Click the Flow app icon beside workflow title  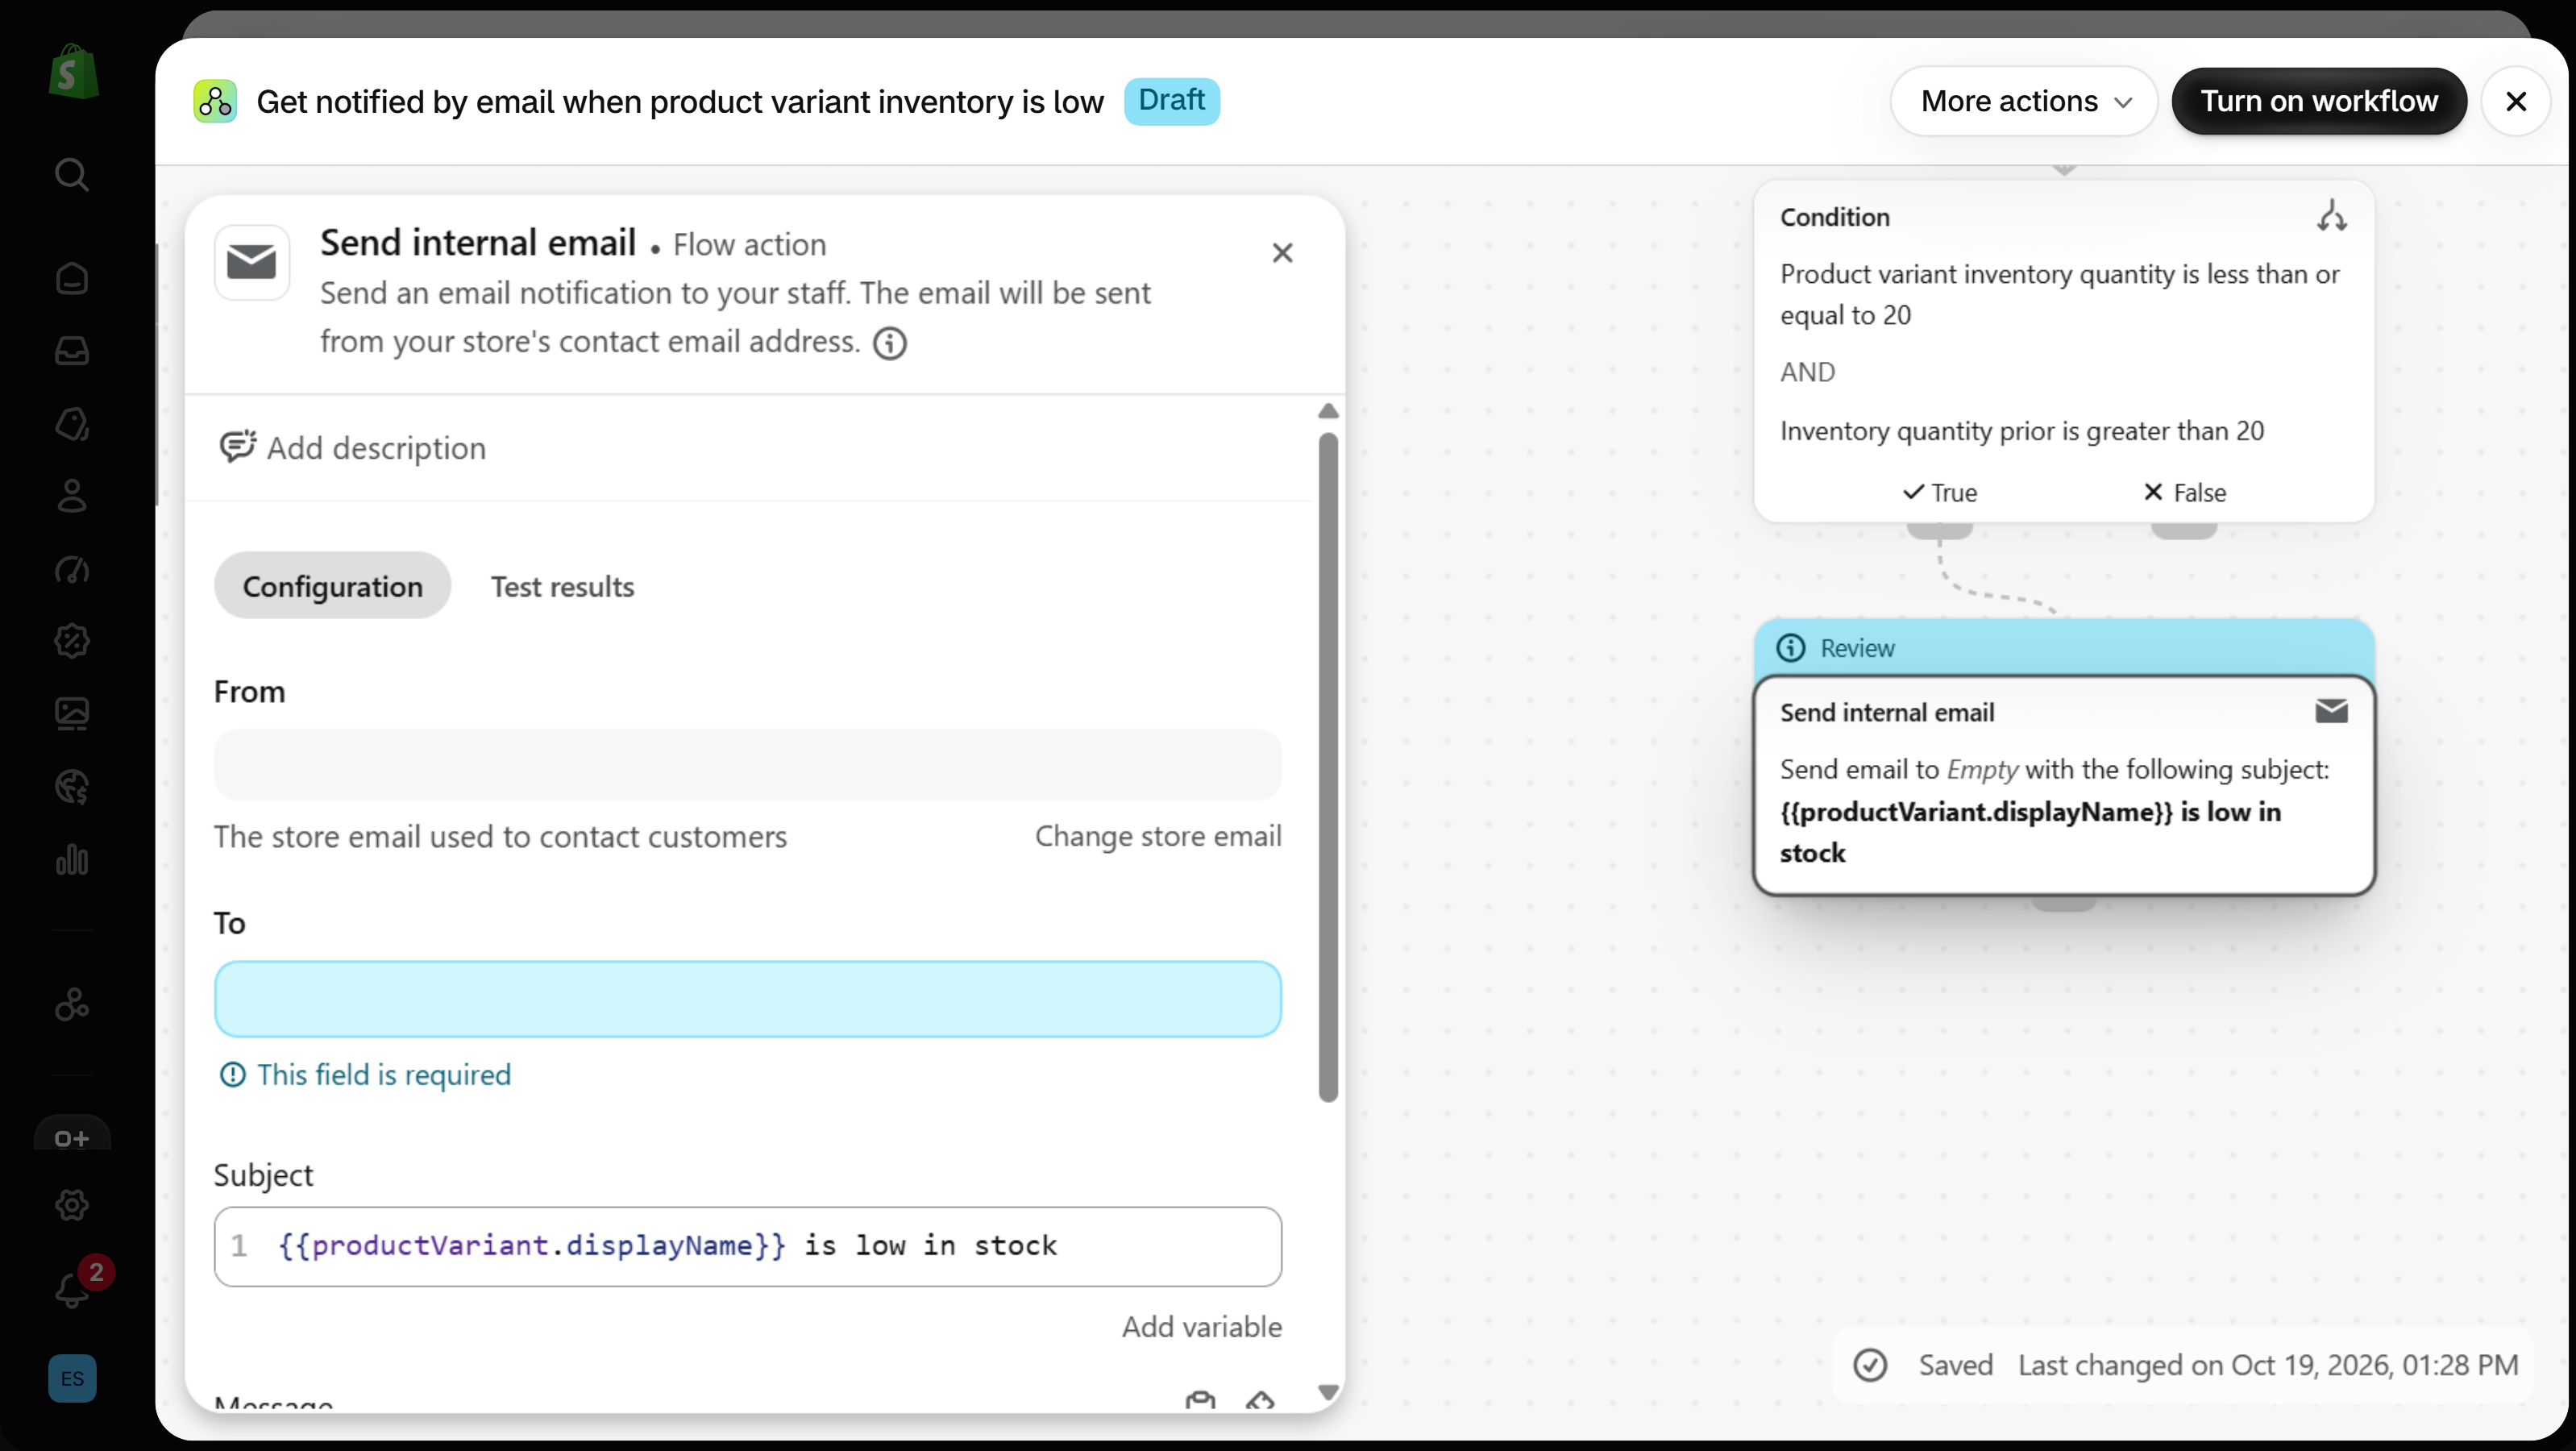215,101
